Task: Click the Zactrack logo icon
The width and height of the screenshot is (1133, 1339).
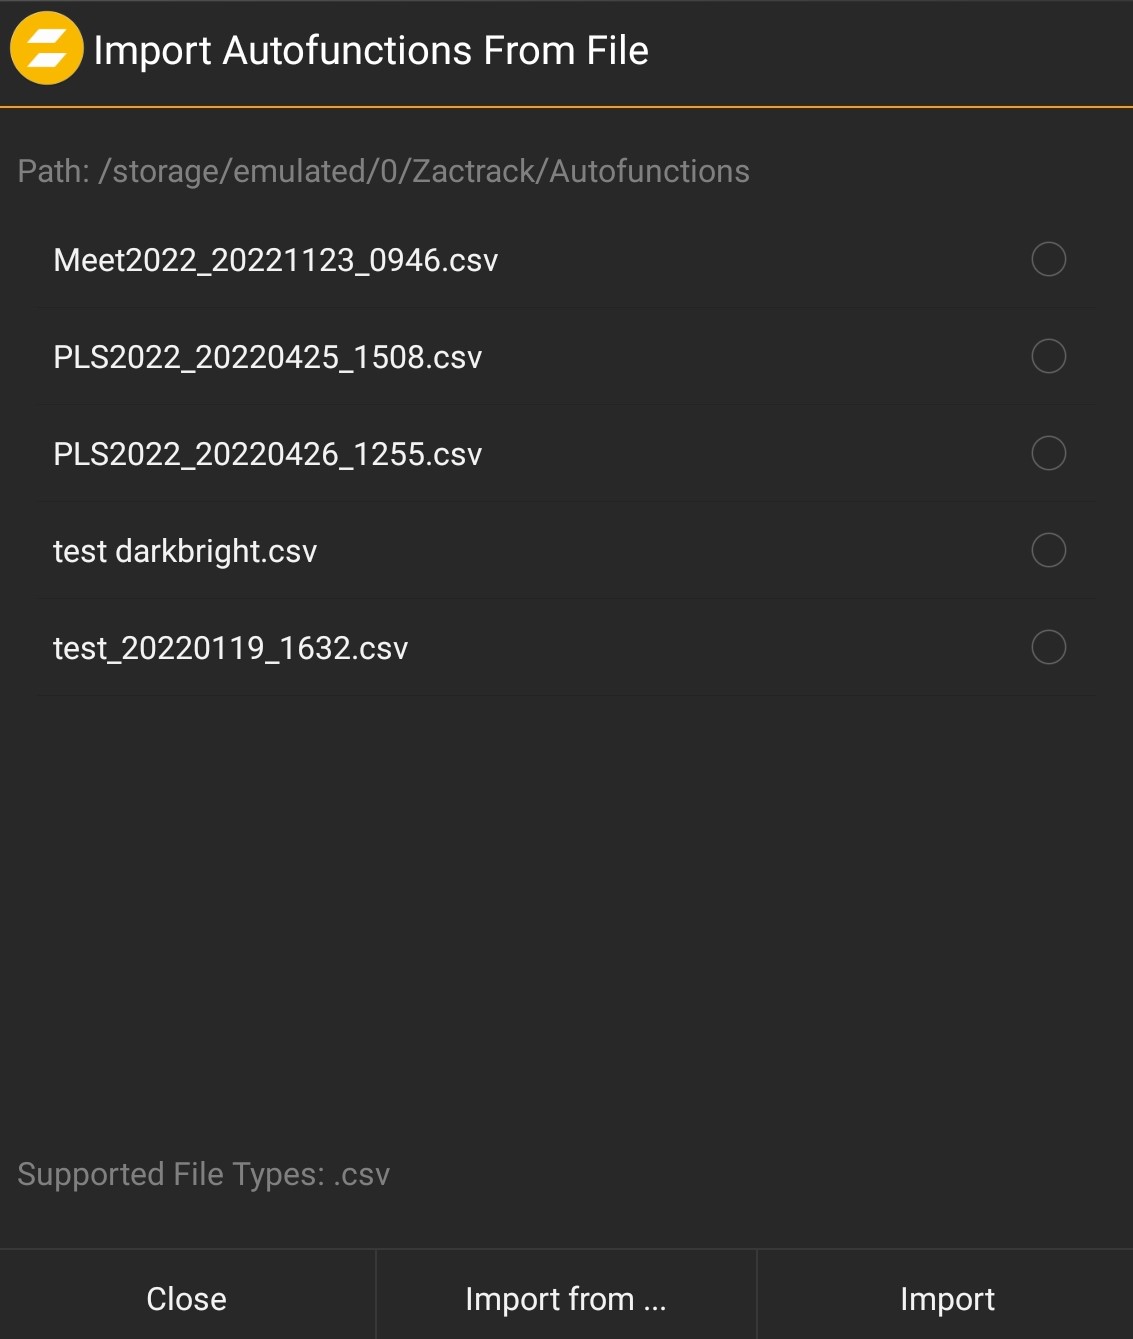Action: [46, 49]
